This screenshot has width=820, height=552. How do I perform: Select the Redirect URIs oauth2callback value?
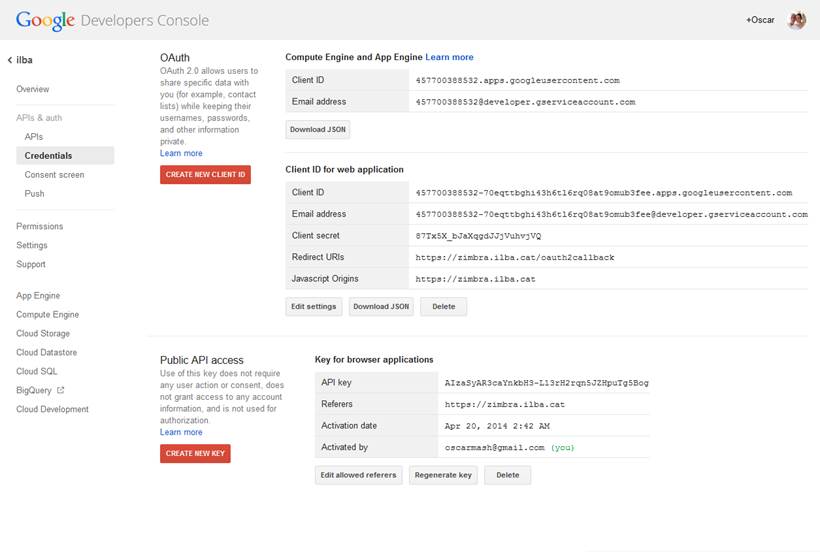515,258
